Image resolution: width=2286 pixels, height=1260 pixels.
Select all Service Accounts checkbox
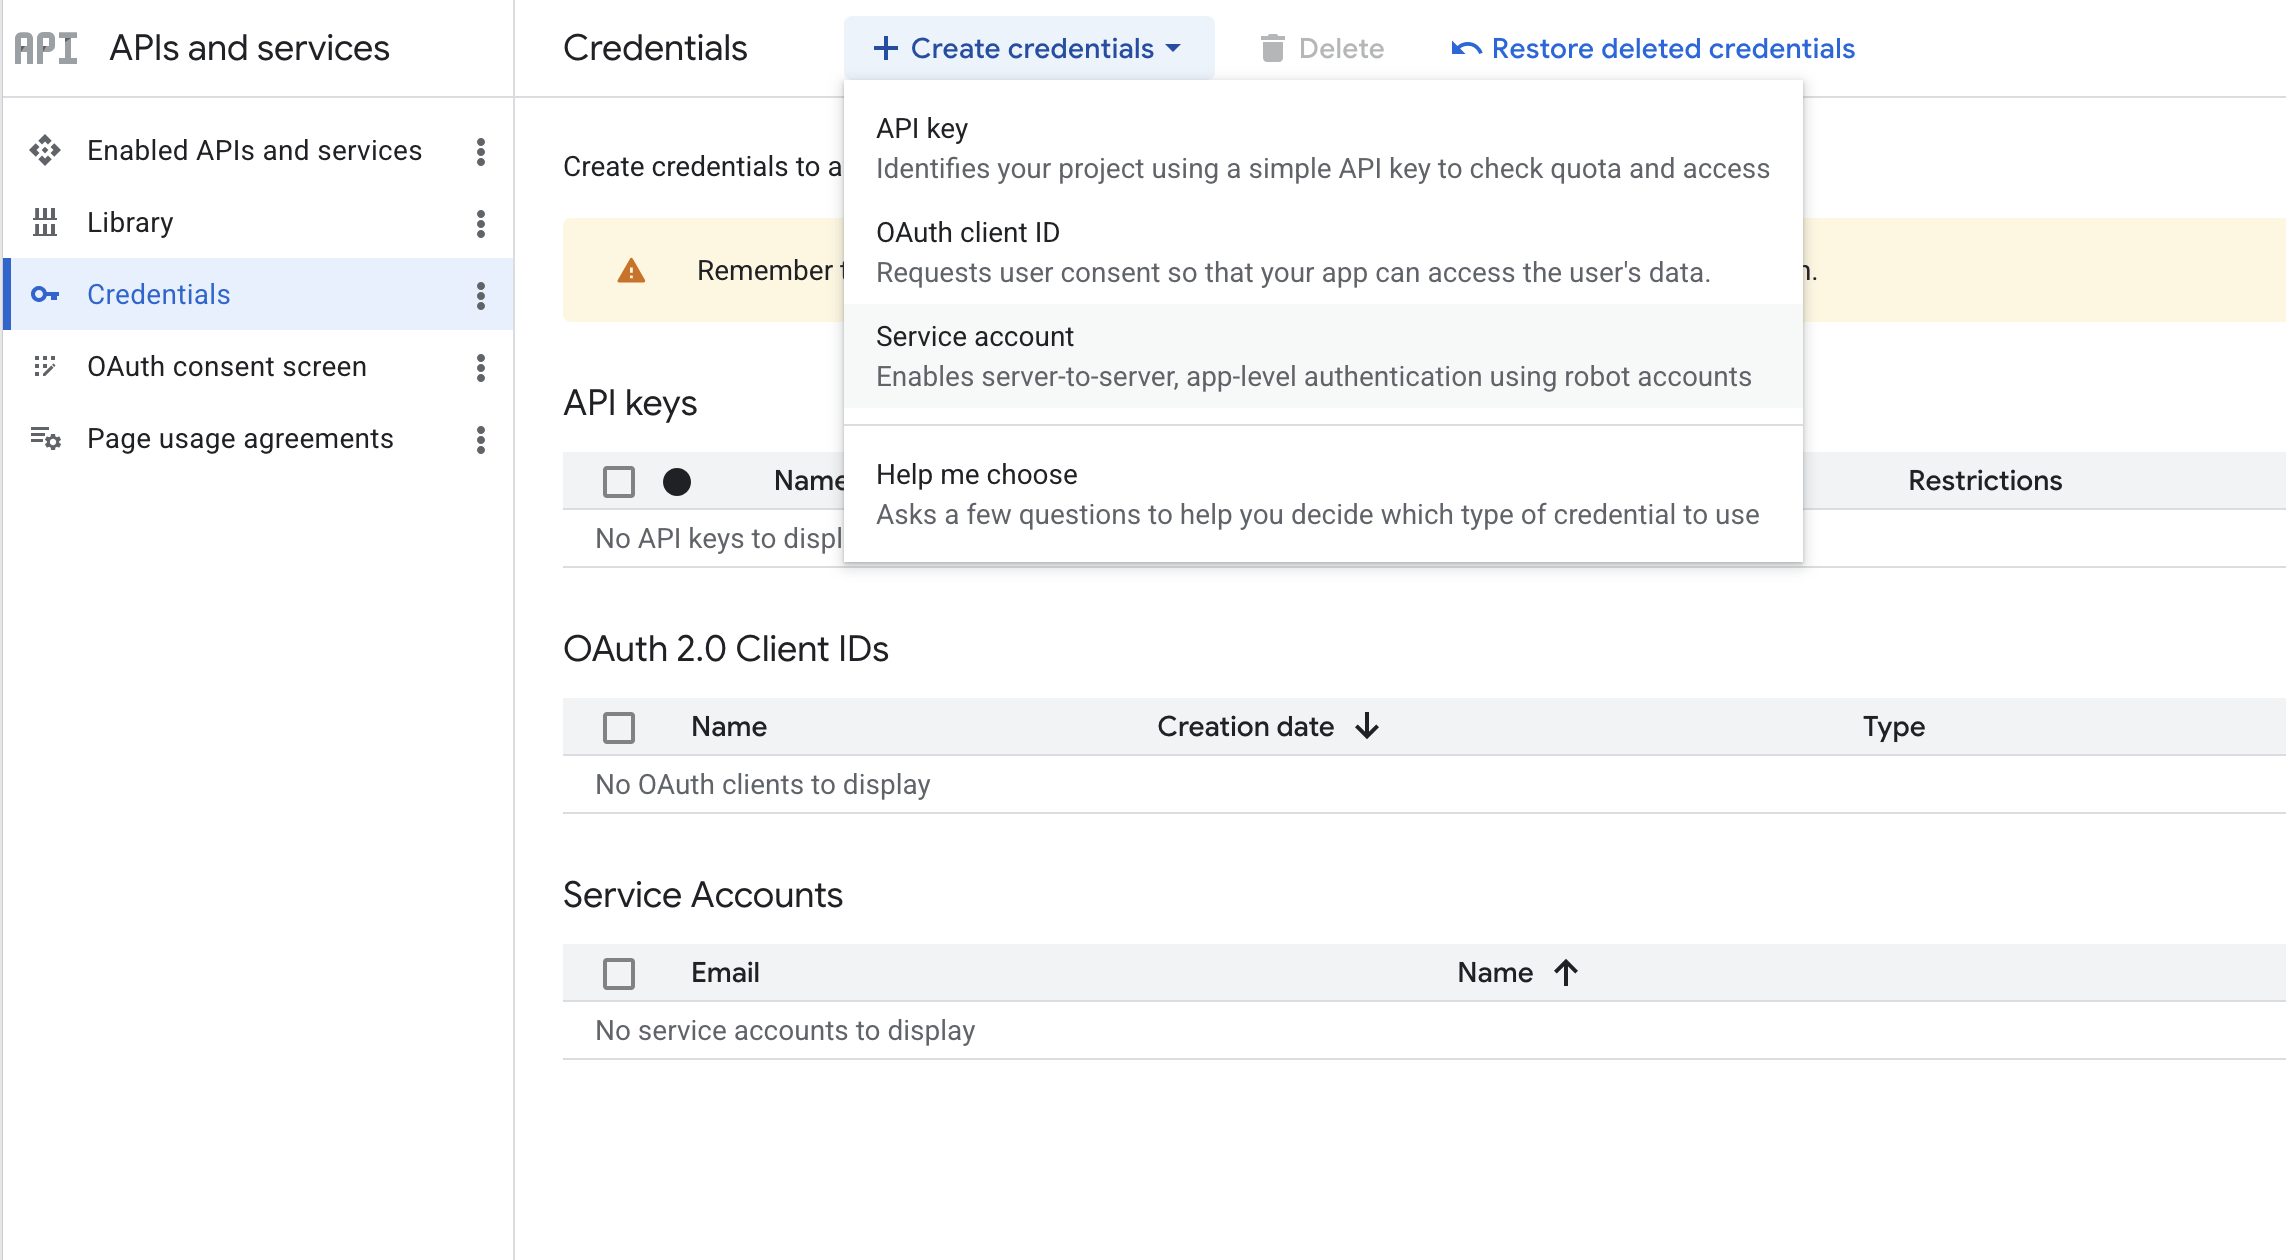(x=619, y=974)
